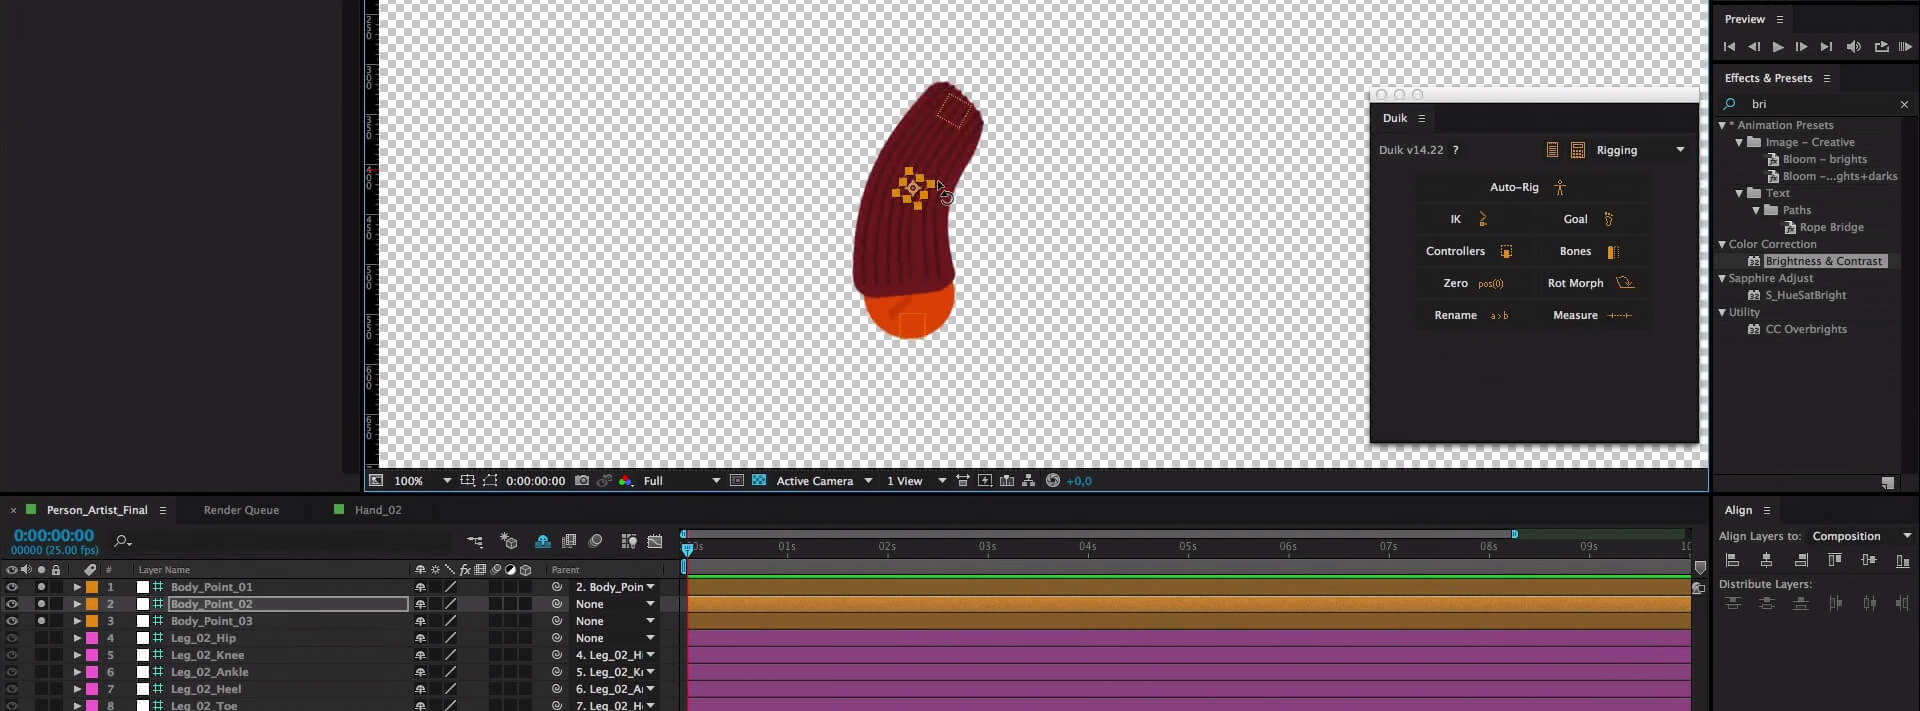
Task: Select the Person_Artist_Final timeline tab
Action: (97, 510)
